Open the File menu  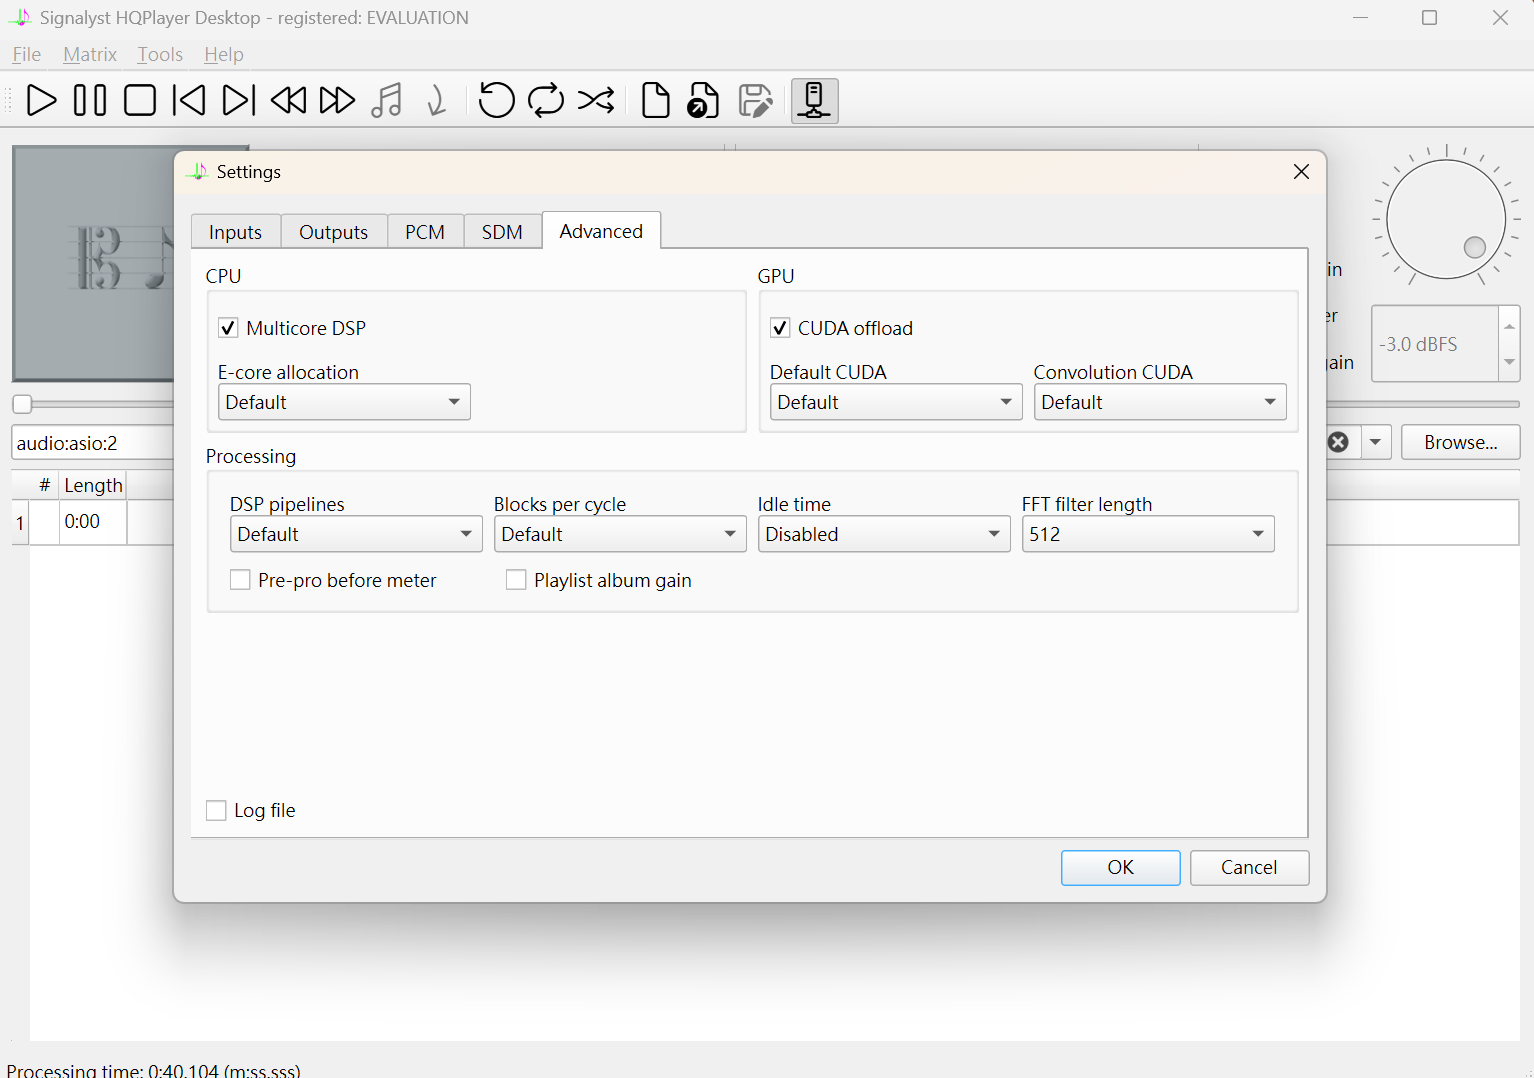27,55
